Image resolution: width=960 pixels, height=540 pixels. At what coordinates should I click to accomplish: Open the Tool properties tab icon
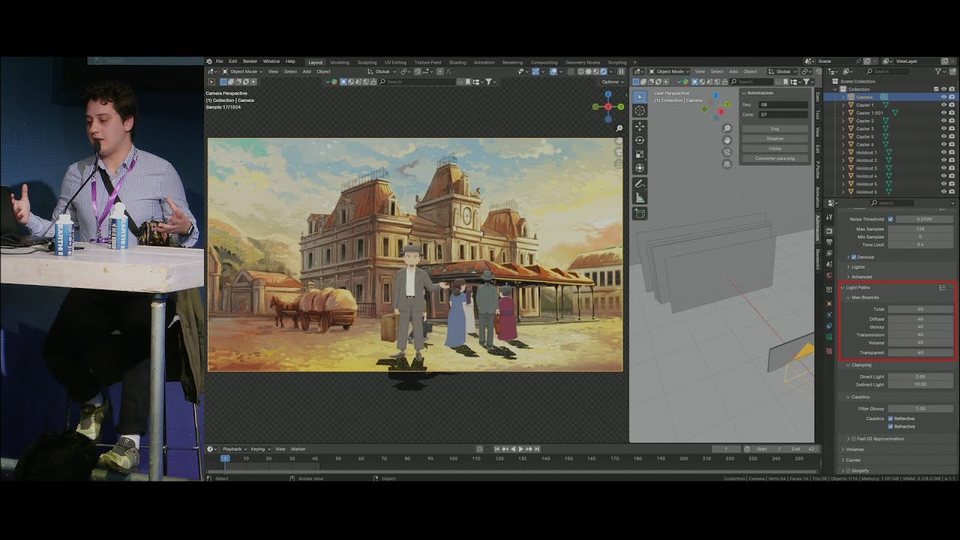coord(830,217)
